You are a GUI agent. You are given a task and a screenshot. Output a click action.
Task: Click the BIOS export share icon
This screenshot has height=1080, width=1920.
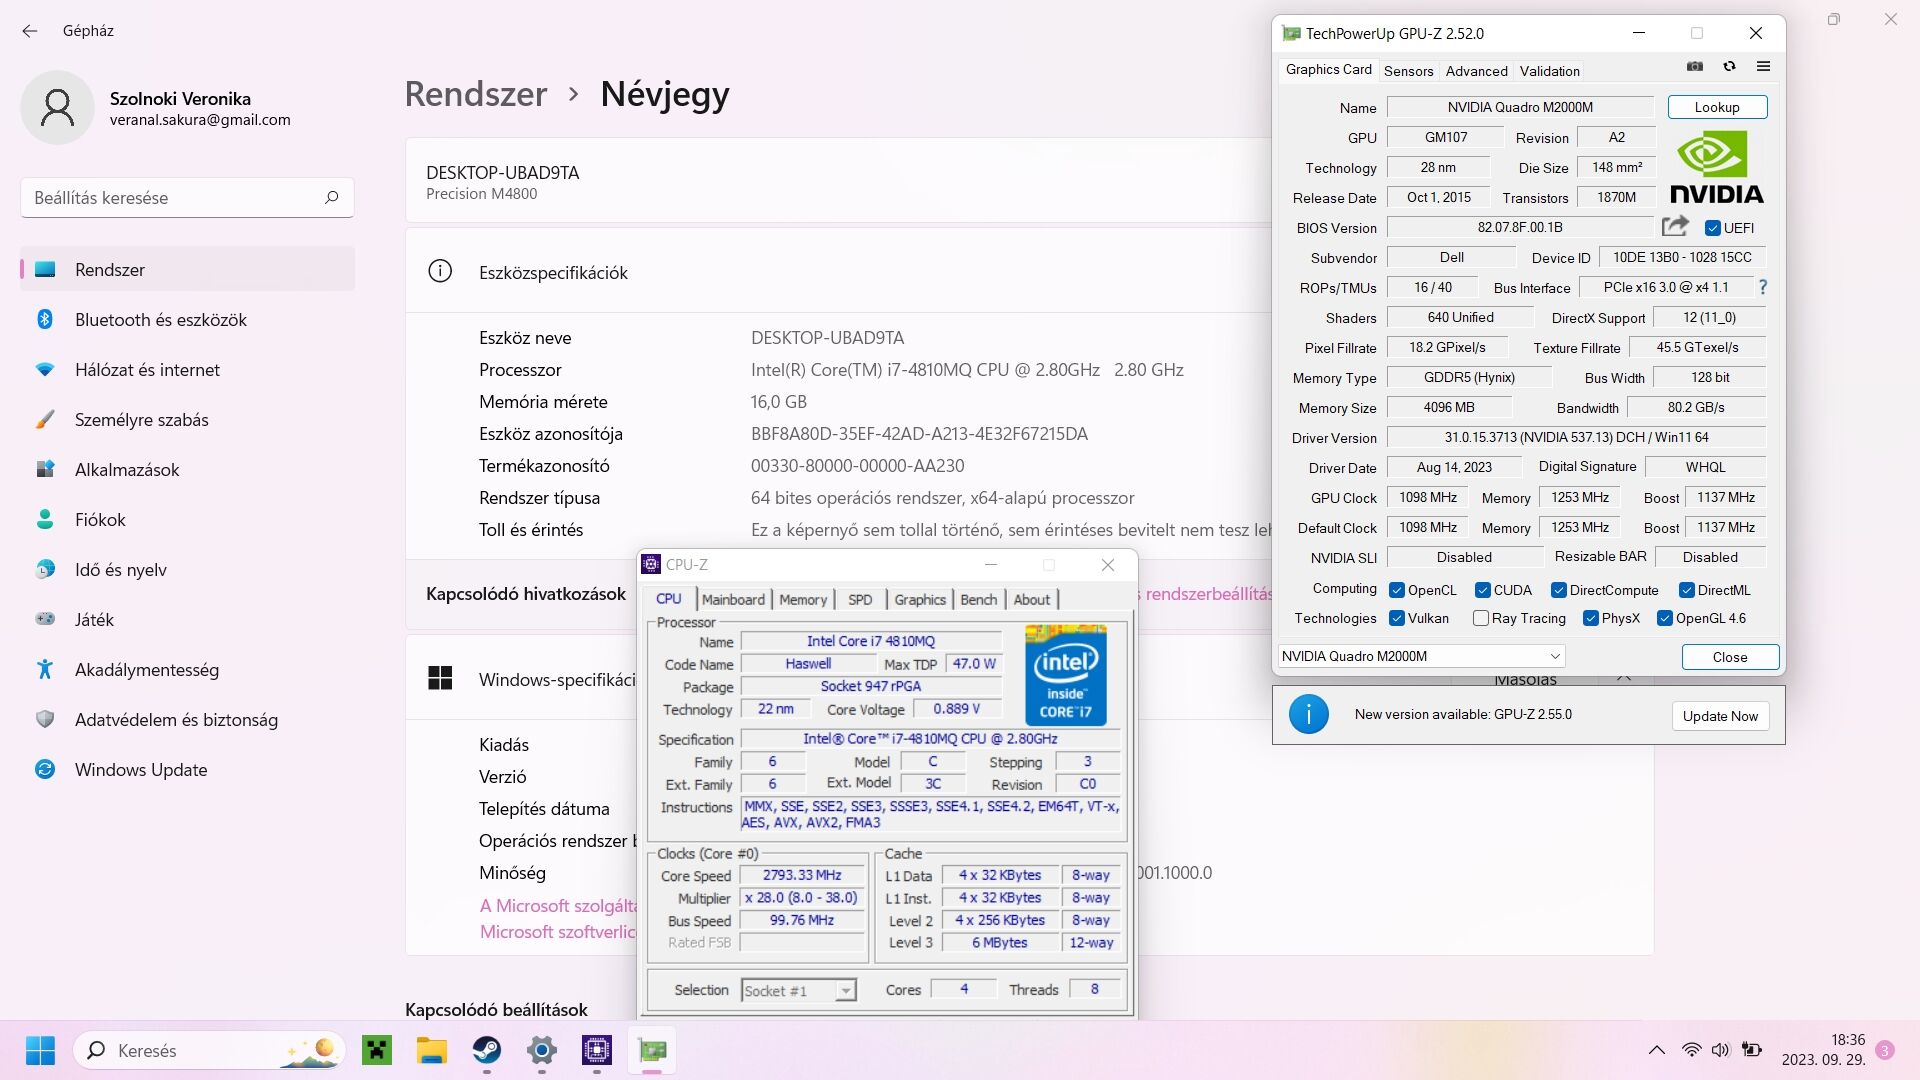(x=1675, y=227)
